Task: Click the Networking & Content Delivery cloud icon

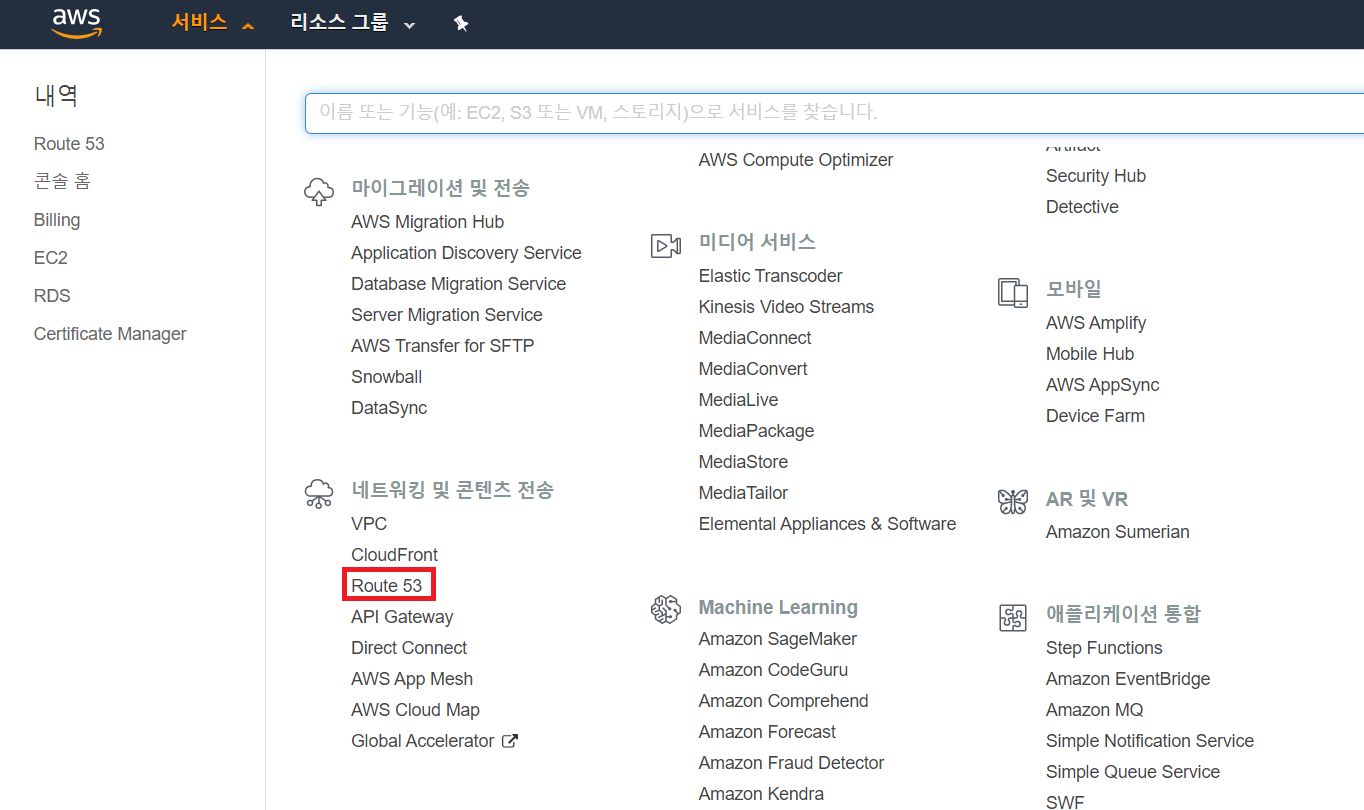Action: [x=319, y=493]
